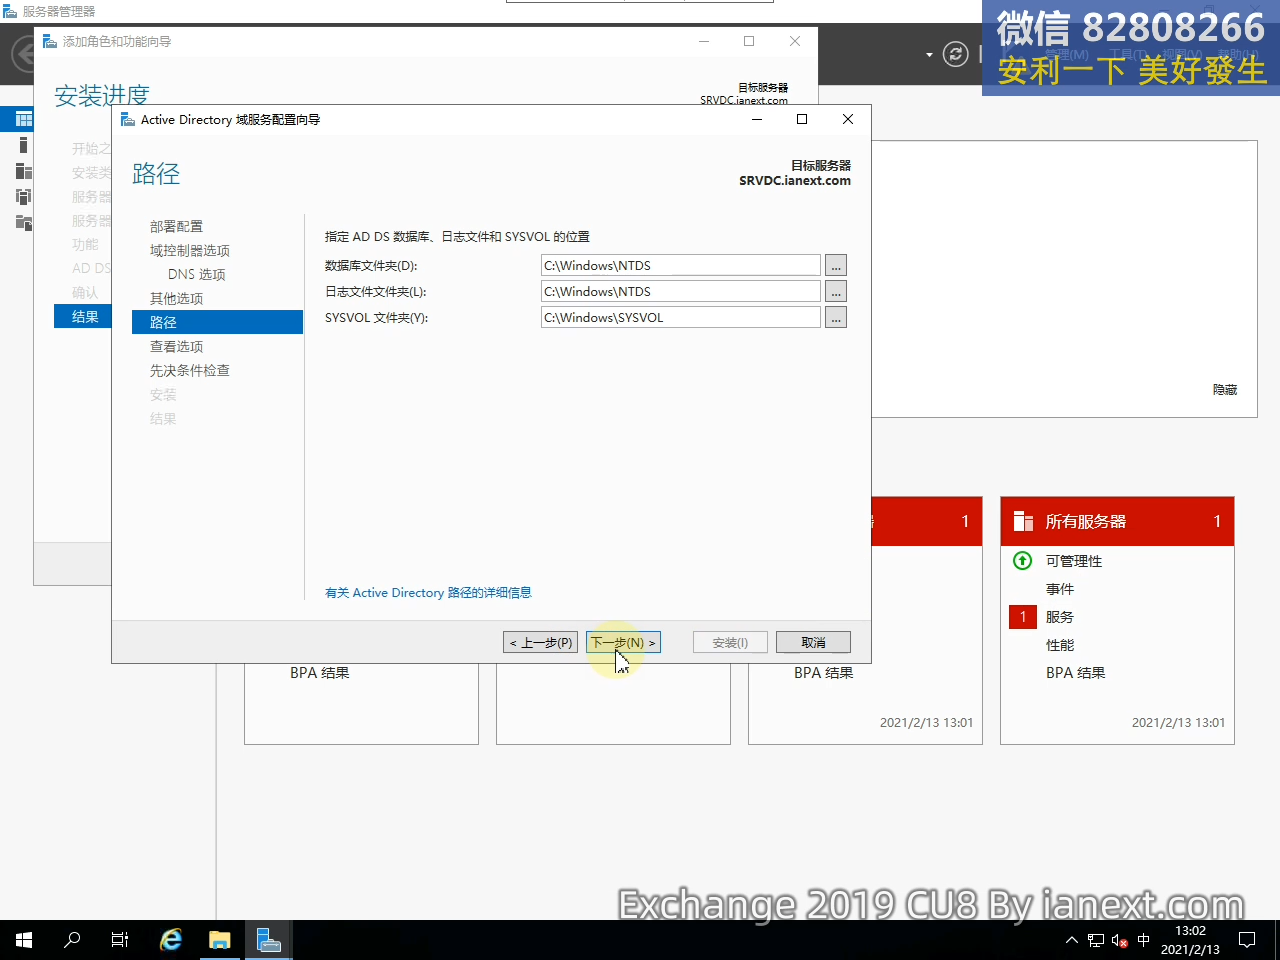This screenshot has height=960, width=1280.
Task: Open the 所有服务器 tile header
Action: point(1117,521)
